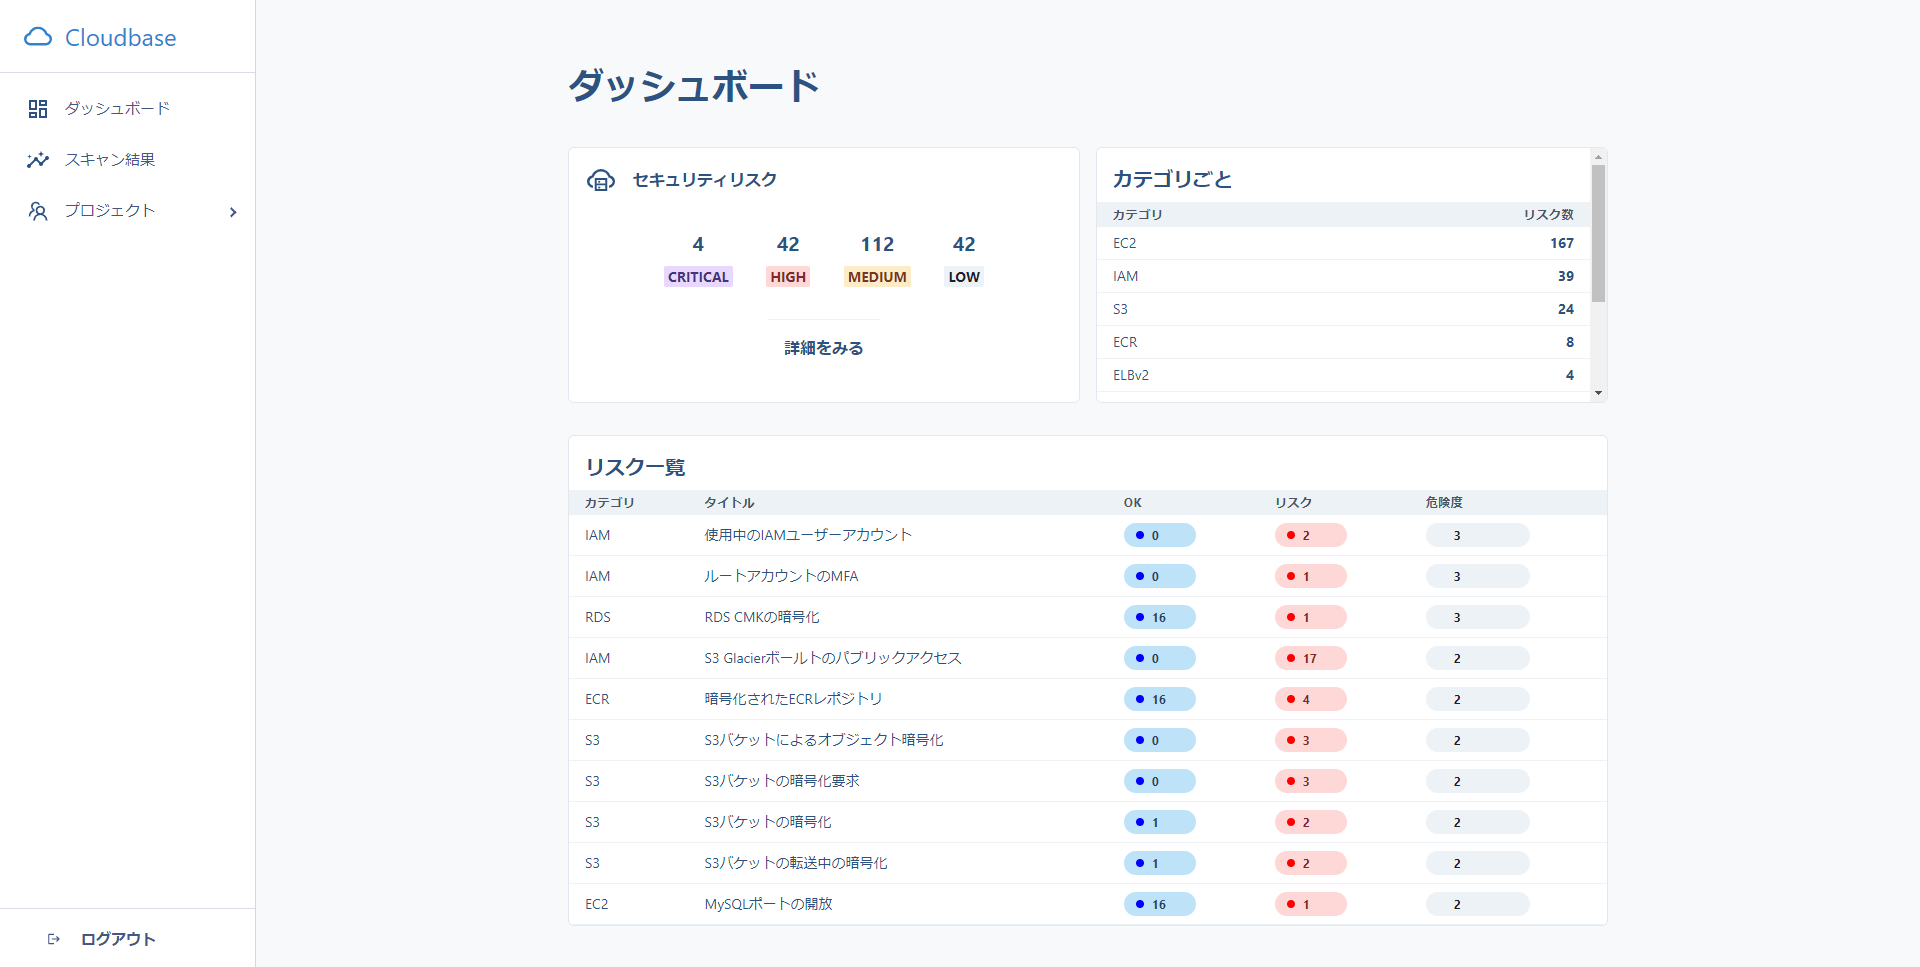
Task: Expand the プロジェクト submenu chevron
Action: coord(233,212)
